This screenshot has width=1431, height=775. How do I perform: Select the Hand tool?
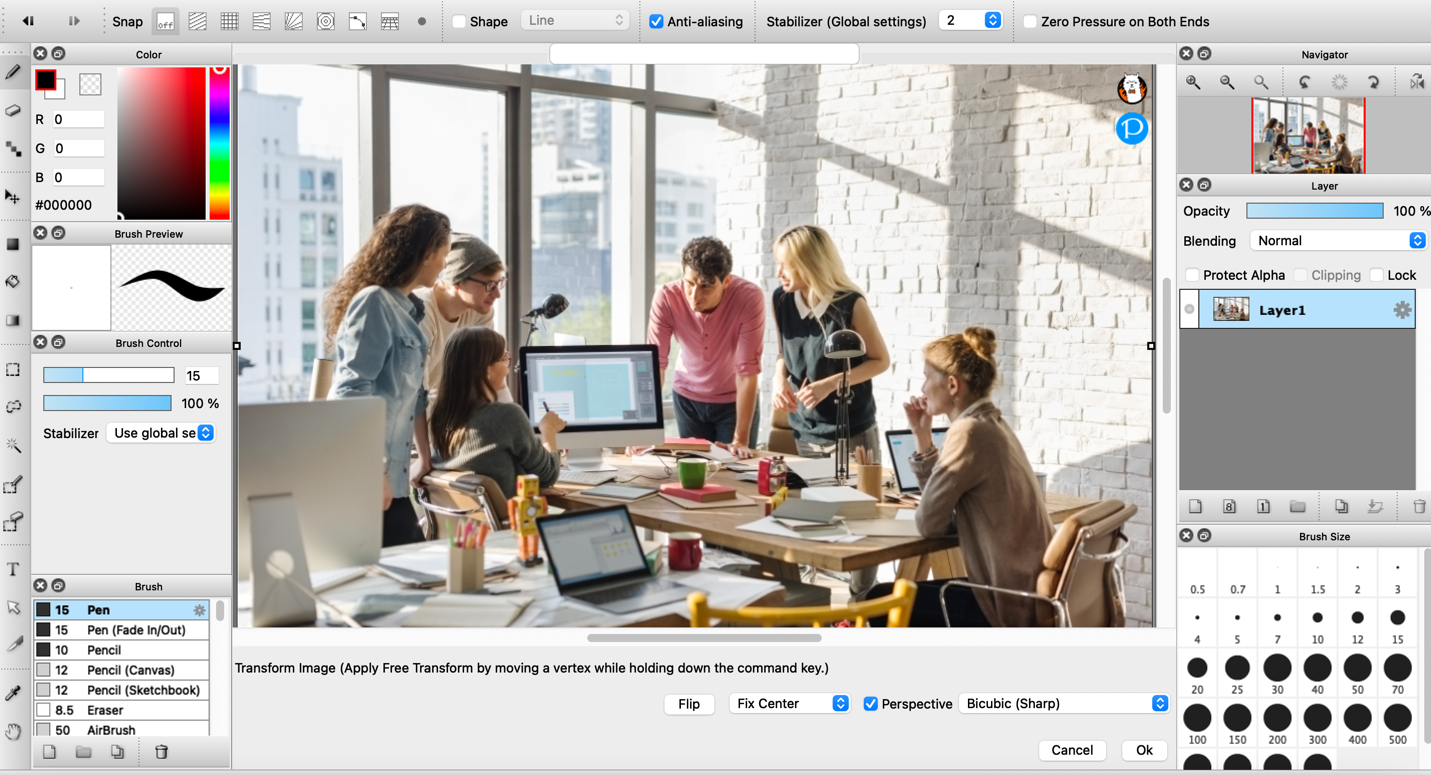13,731
